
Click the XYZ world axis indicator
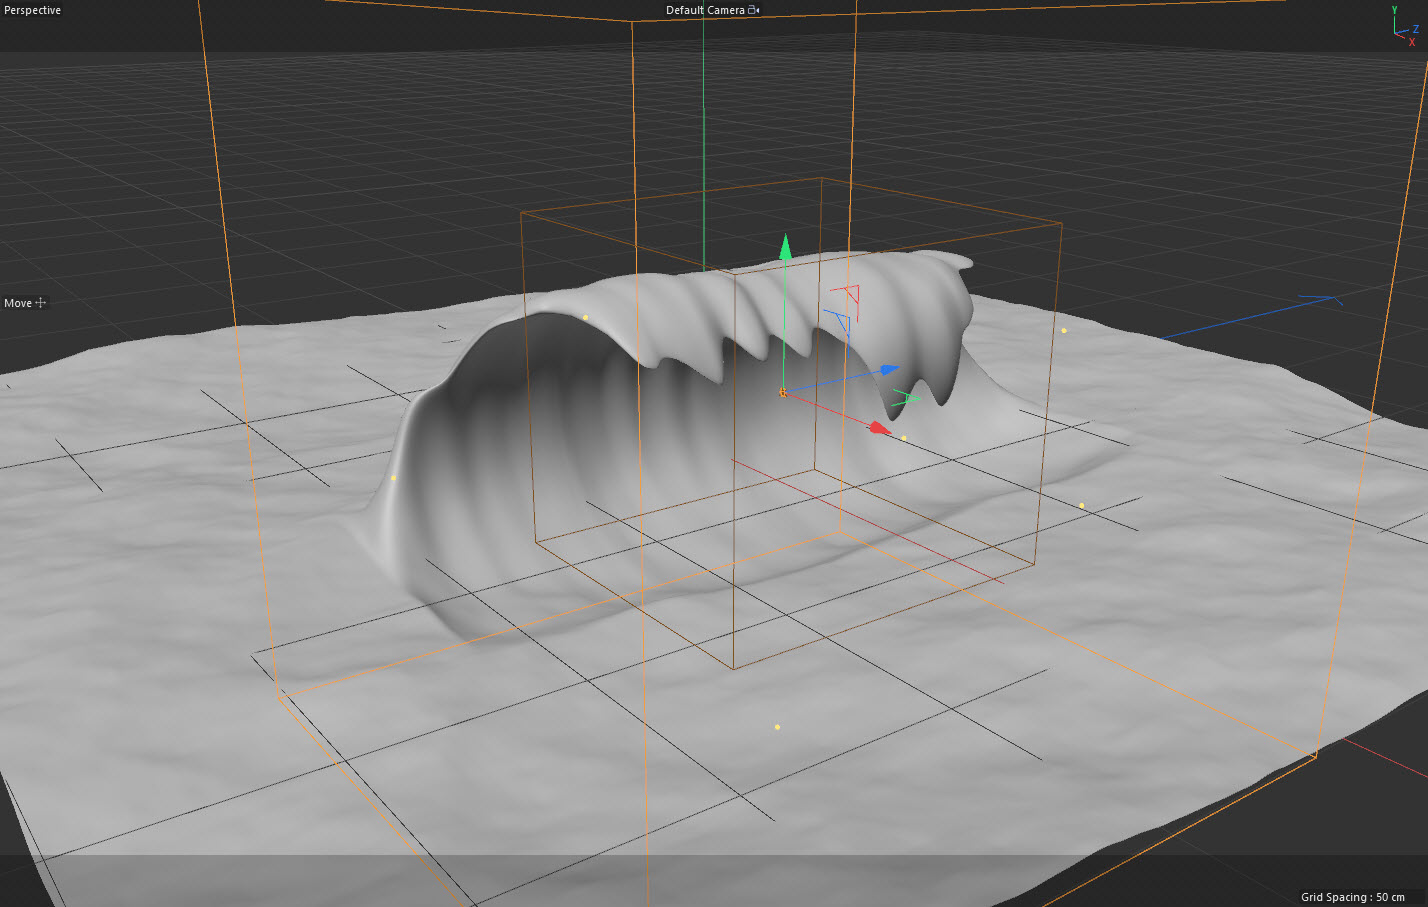(x=1406, y=25)
